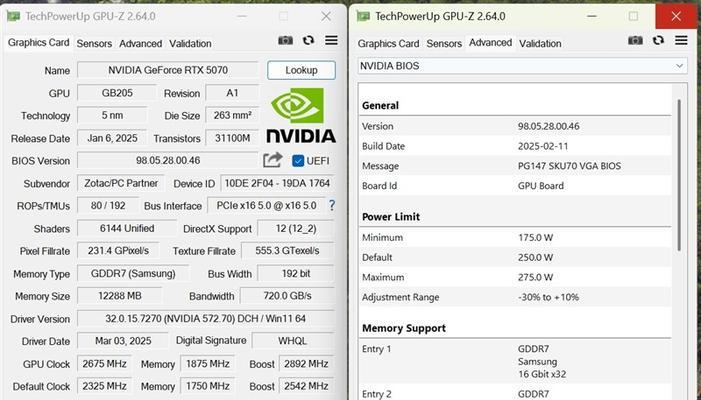Click the Board Id value GPU Board

click(541, 186)
